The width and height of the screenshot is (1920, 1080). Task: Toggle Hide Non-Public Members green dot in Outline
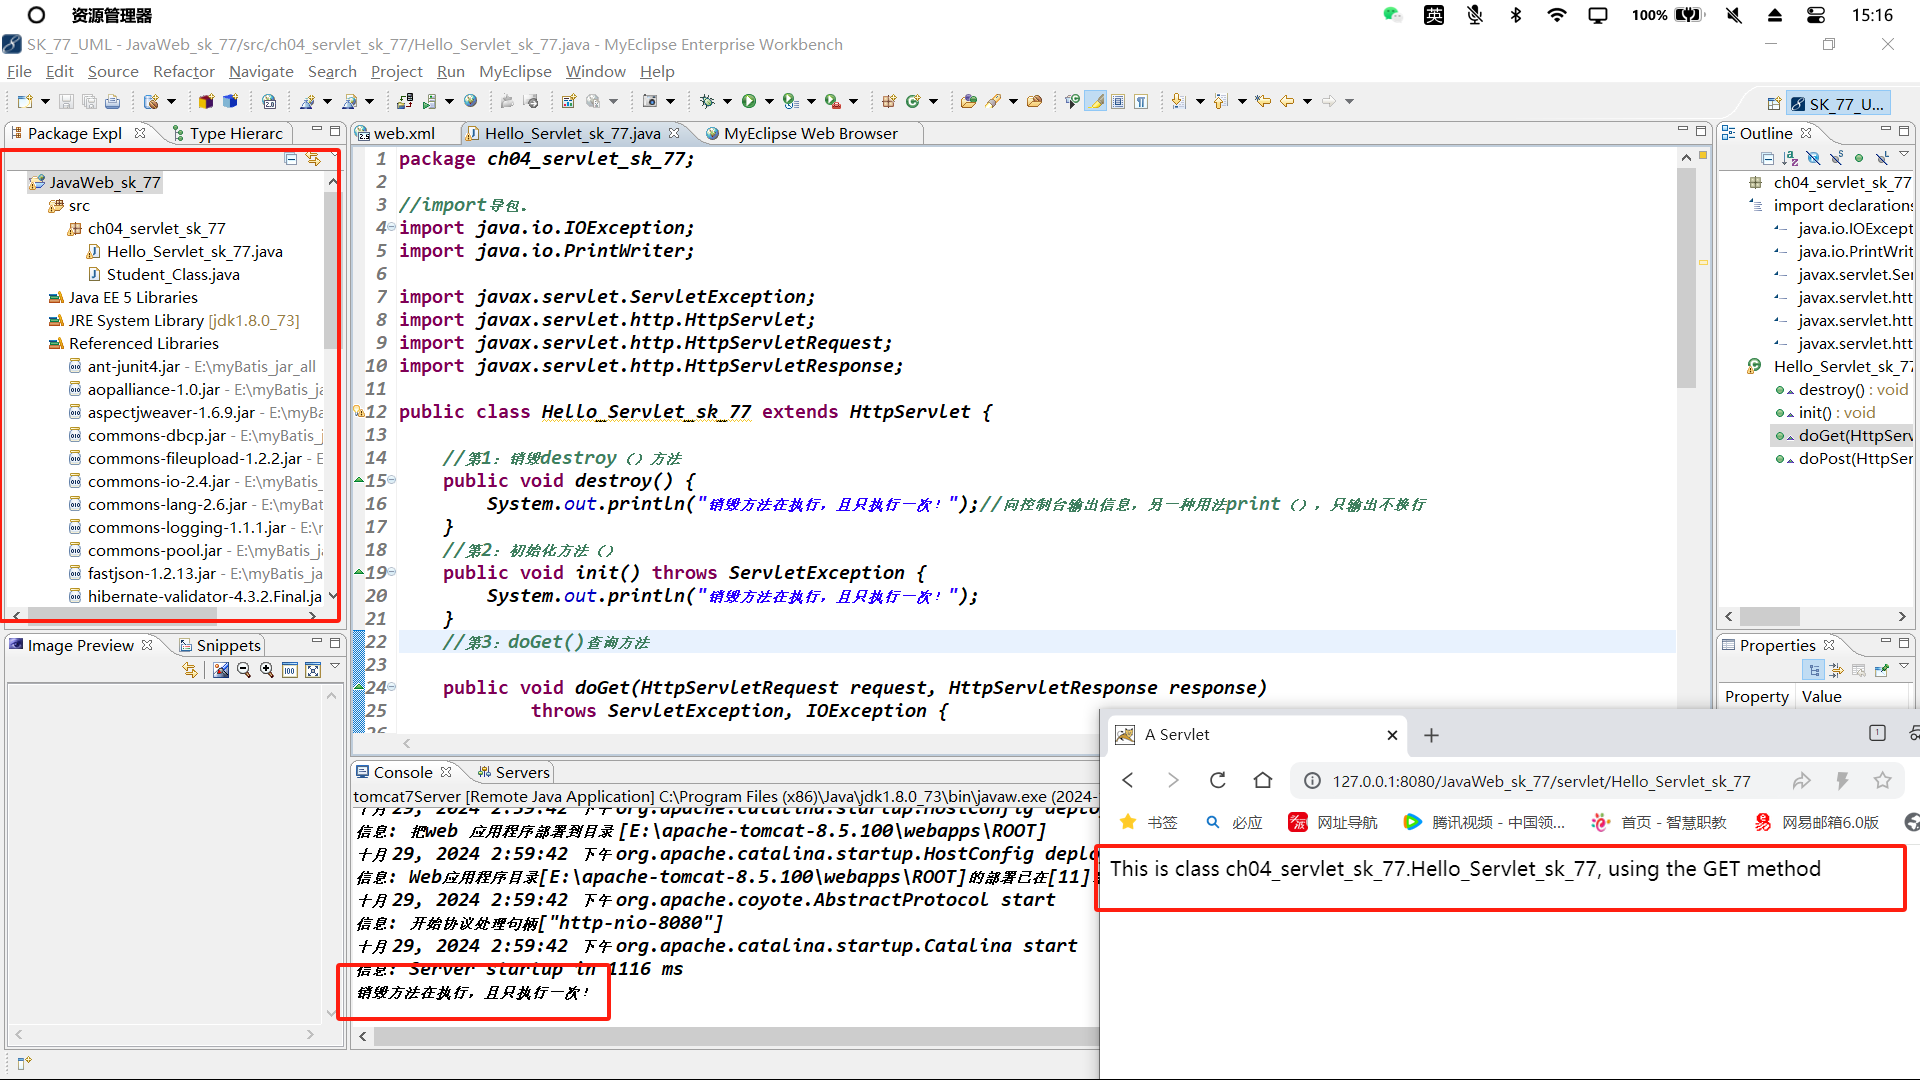click(1859, 158)
